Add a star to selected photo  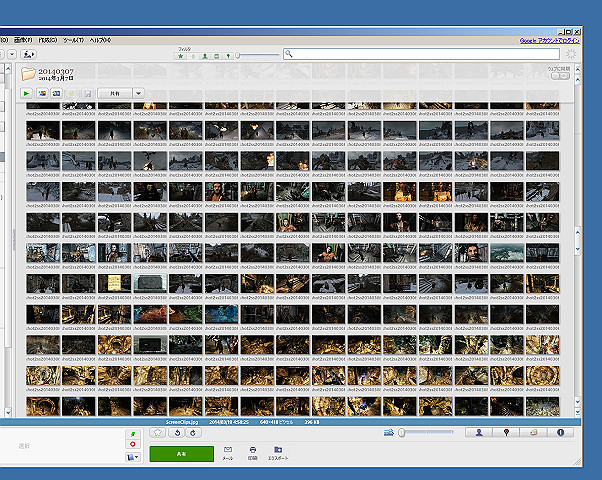[x=157, y=433]
